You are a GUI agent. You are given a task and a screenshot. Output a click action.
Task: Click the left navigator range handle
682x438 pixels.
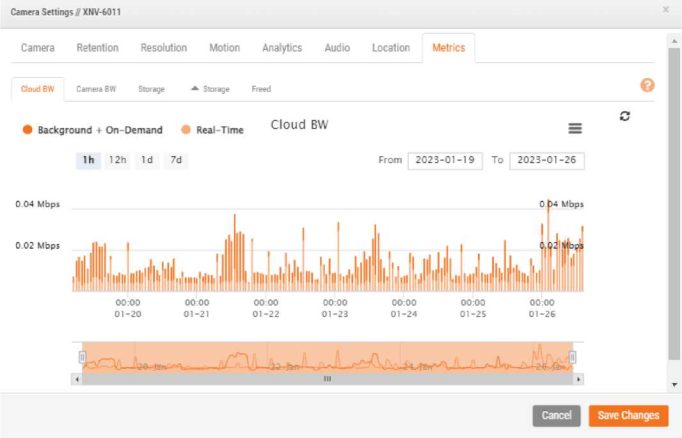pyautogui.click(x=80, y=357)
